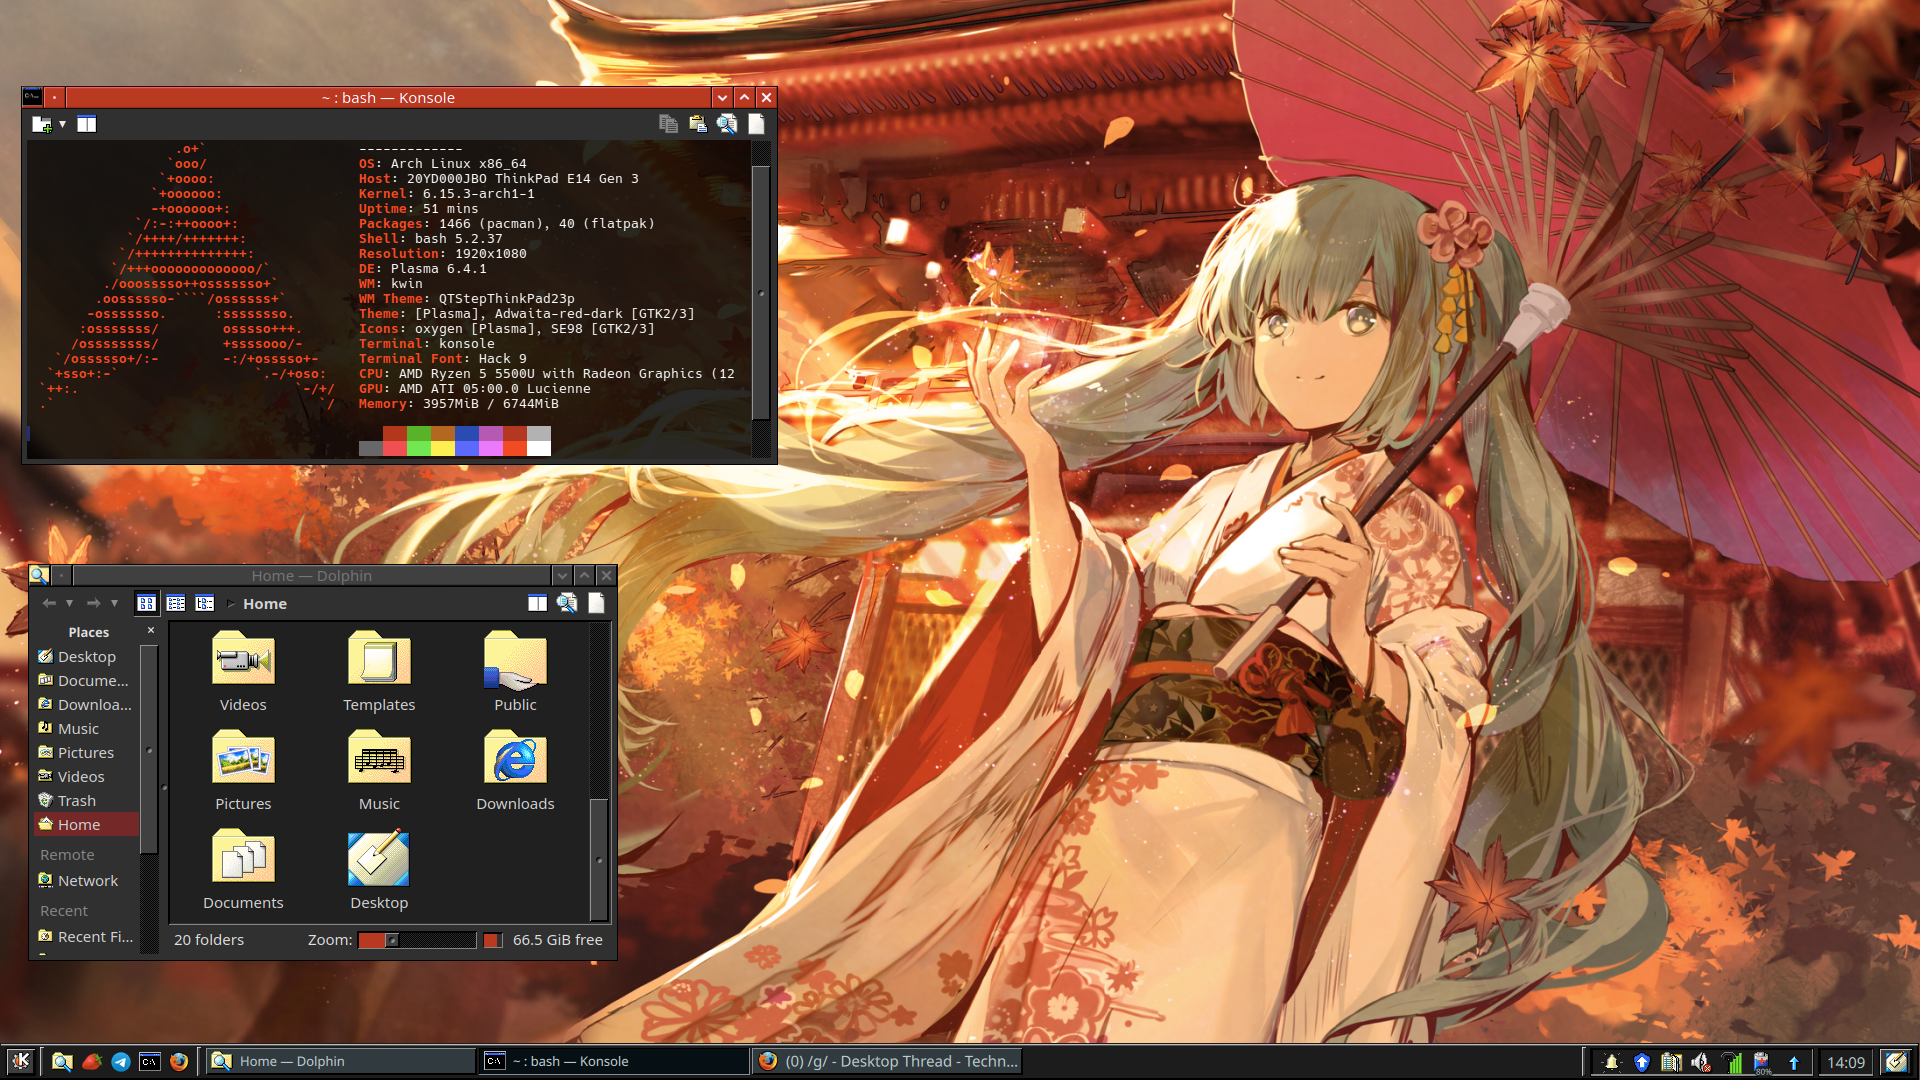Expand the breadcrumb arrow before Home
This screenshot has width=1920, height=1080.
click(x=231, y=604)
